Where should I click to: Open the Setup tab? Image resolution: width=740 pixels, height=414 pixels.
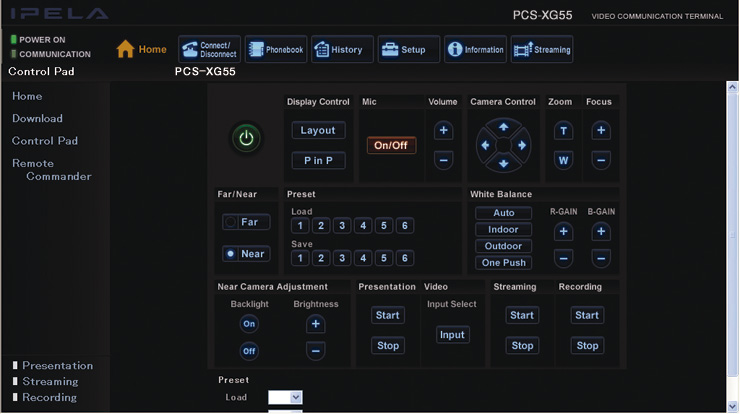408,50
